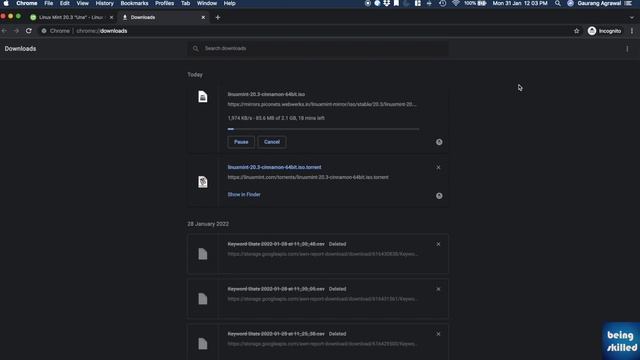Click the ISO download progress bar

pos(323,129)
